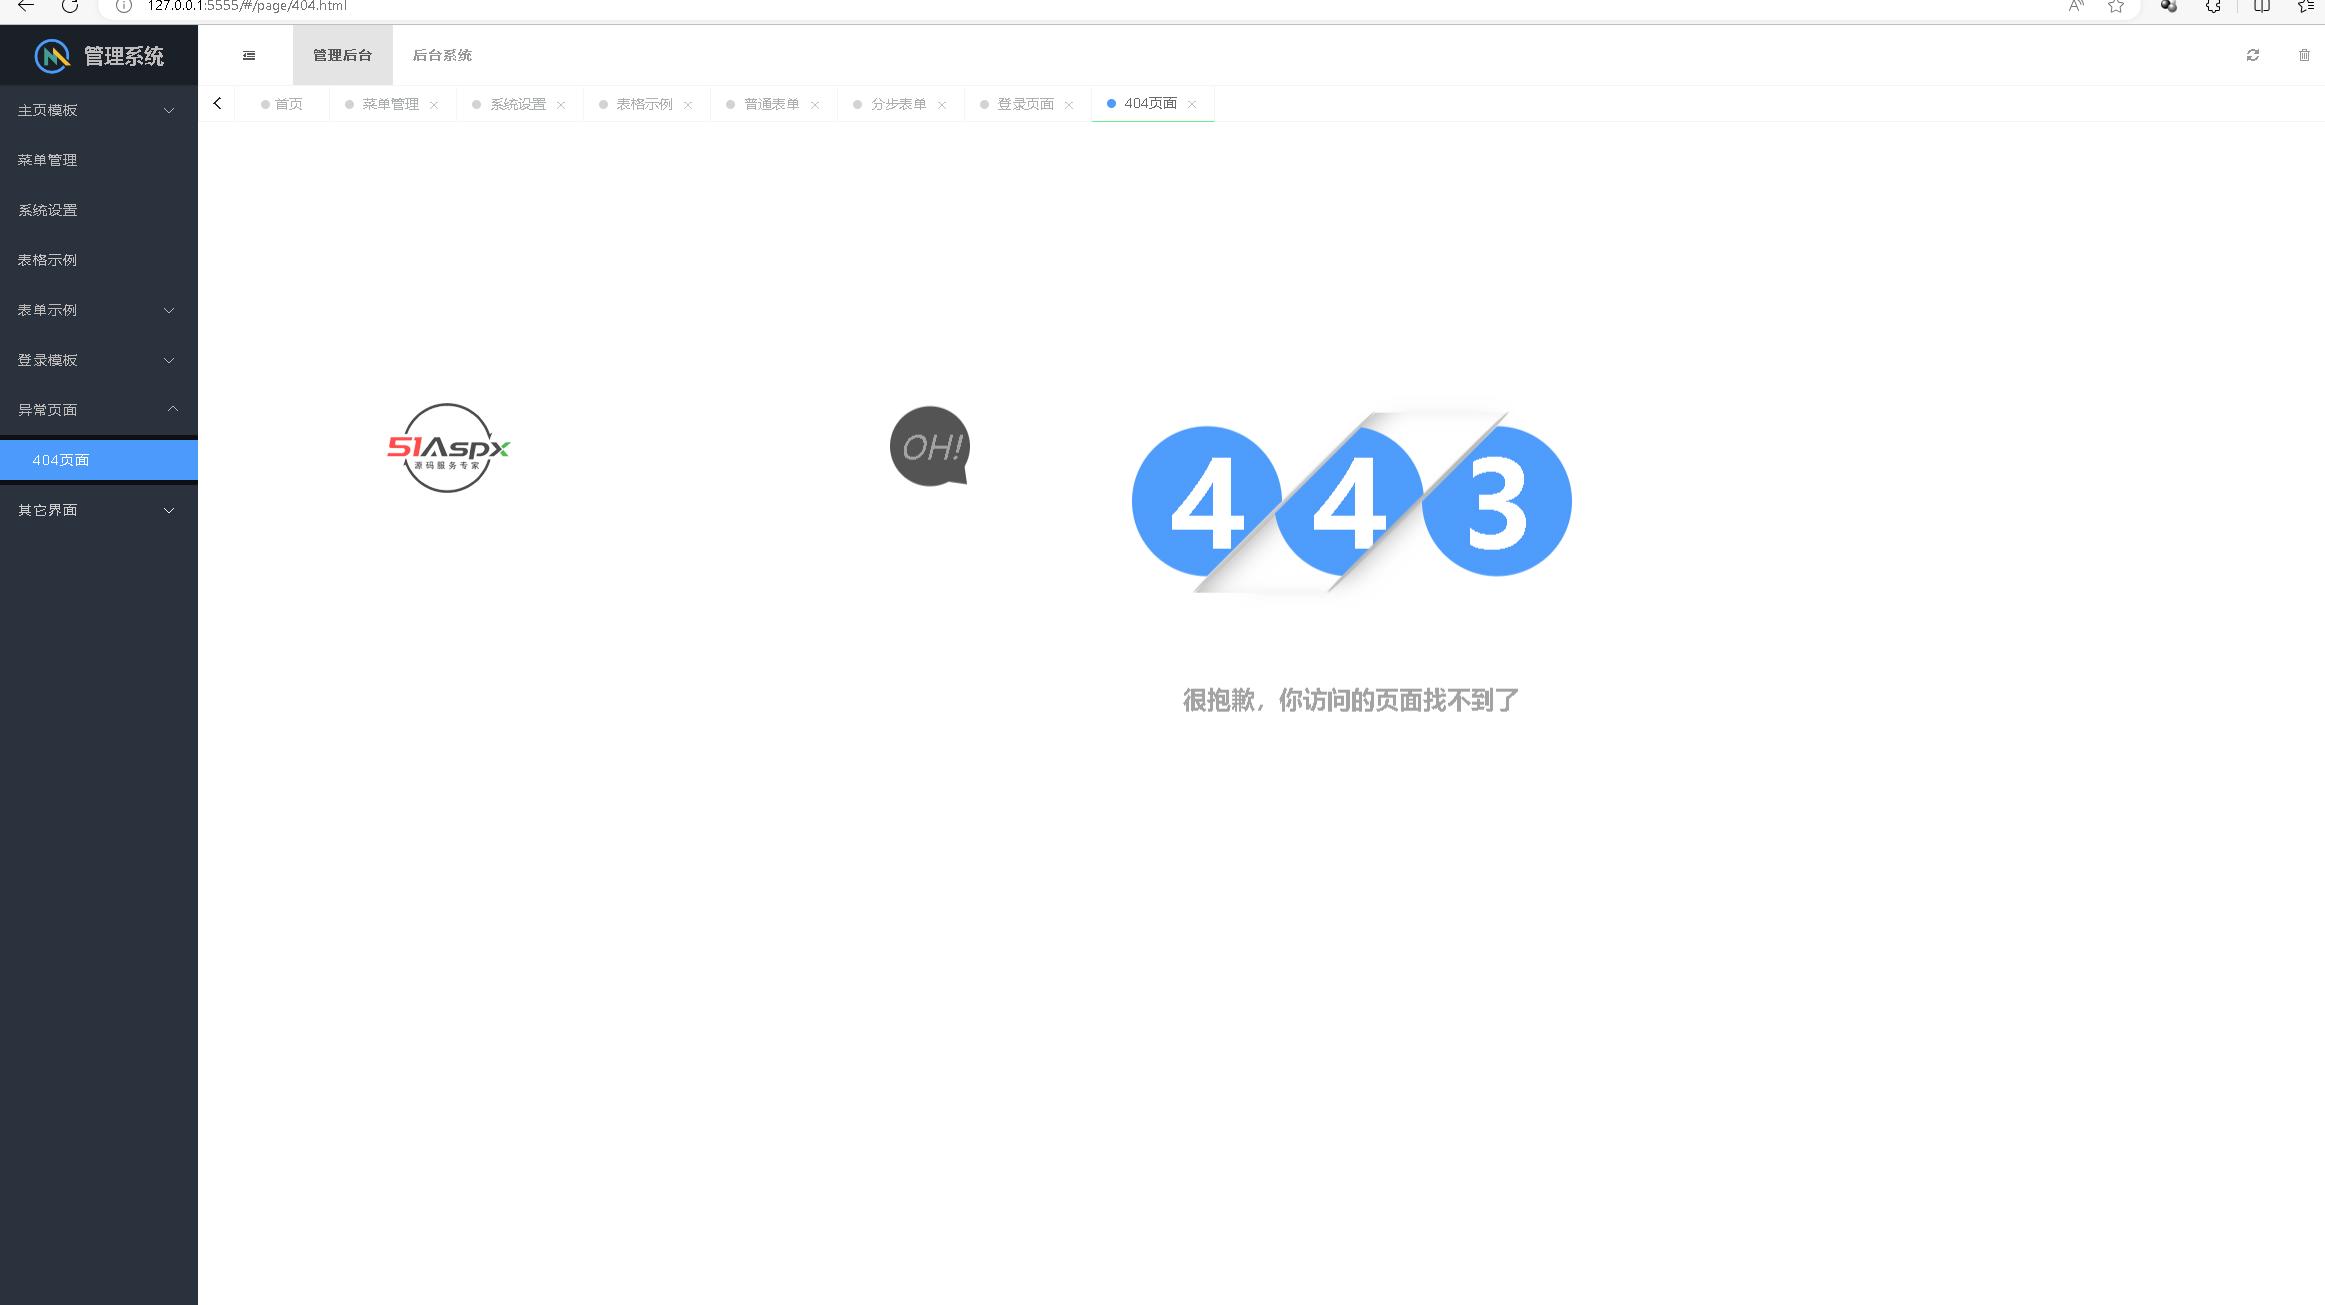Screen dimensions: 2325x1305
Task: Expand the 其它界面 menu
Action: (99, 510)
